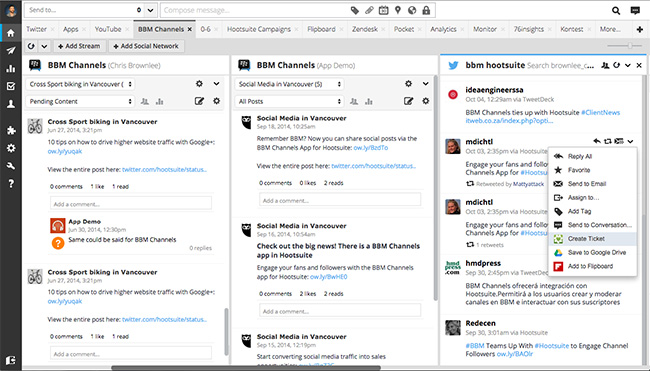Click the Add Stream button
This screenshot has height=371, width=650.
pyautogui.click(x=79, y=46)
